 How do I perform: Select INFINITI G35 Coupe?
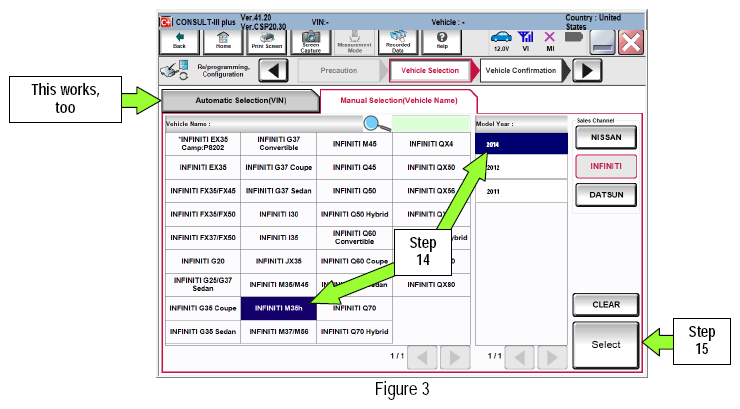point(203,308)
